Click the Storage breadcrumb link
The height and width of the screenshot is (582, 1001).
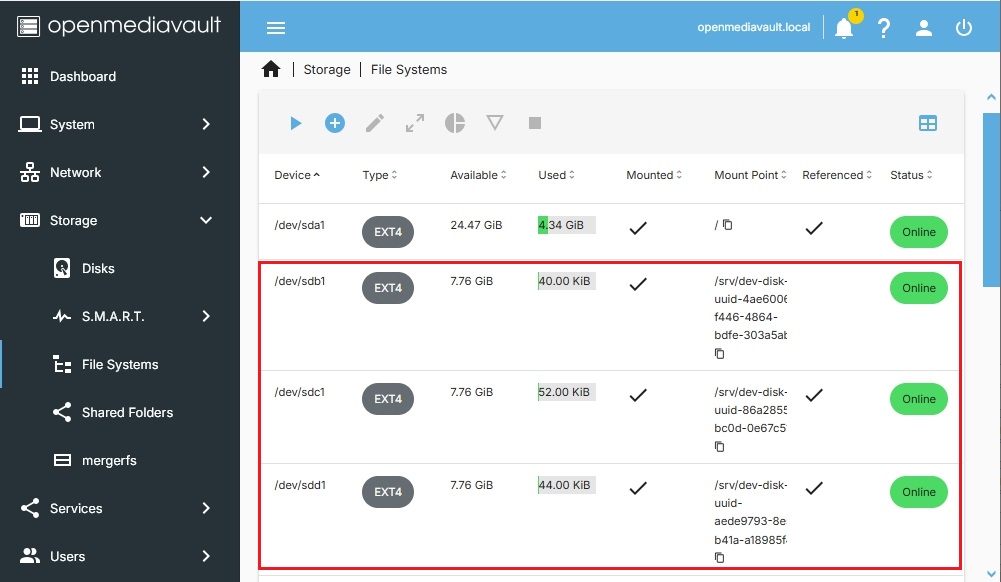[x=327, y=69]
